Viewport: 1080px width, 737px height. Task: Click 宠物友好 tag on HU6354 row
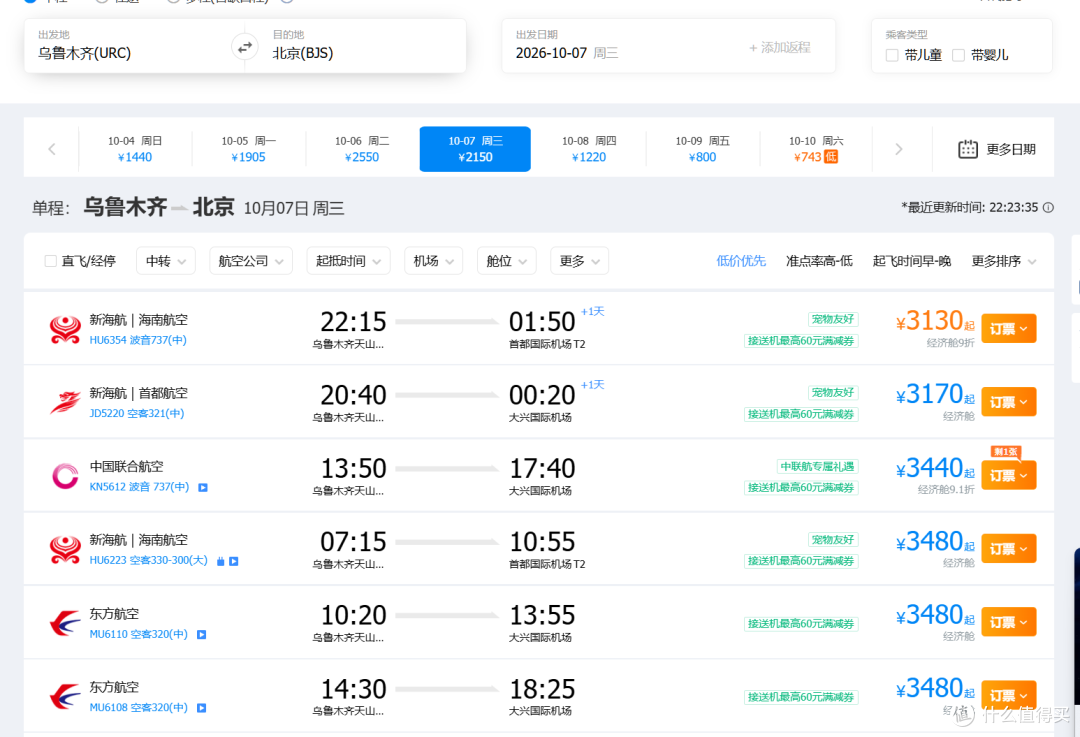coord(833,319)
